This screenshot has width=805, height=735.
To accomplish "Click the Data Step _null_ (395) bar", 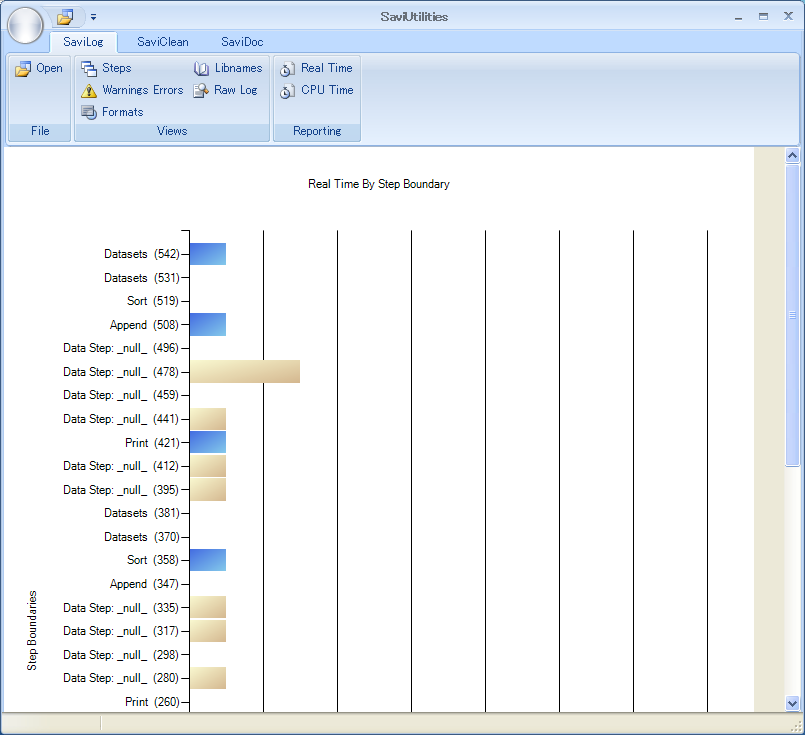I will point(208,490).
